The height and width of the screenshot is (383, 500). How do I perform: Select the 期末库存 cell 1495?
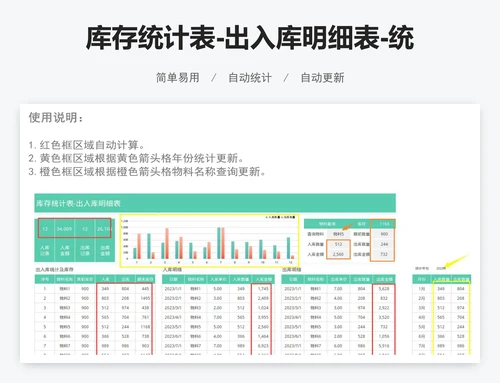(x=145, y=298)
